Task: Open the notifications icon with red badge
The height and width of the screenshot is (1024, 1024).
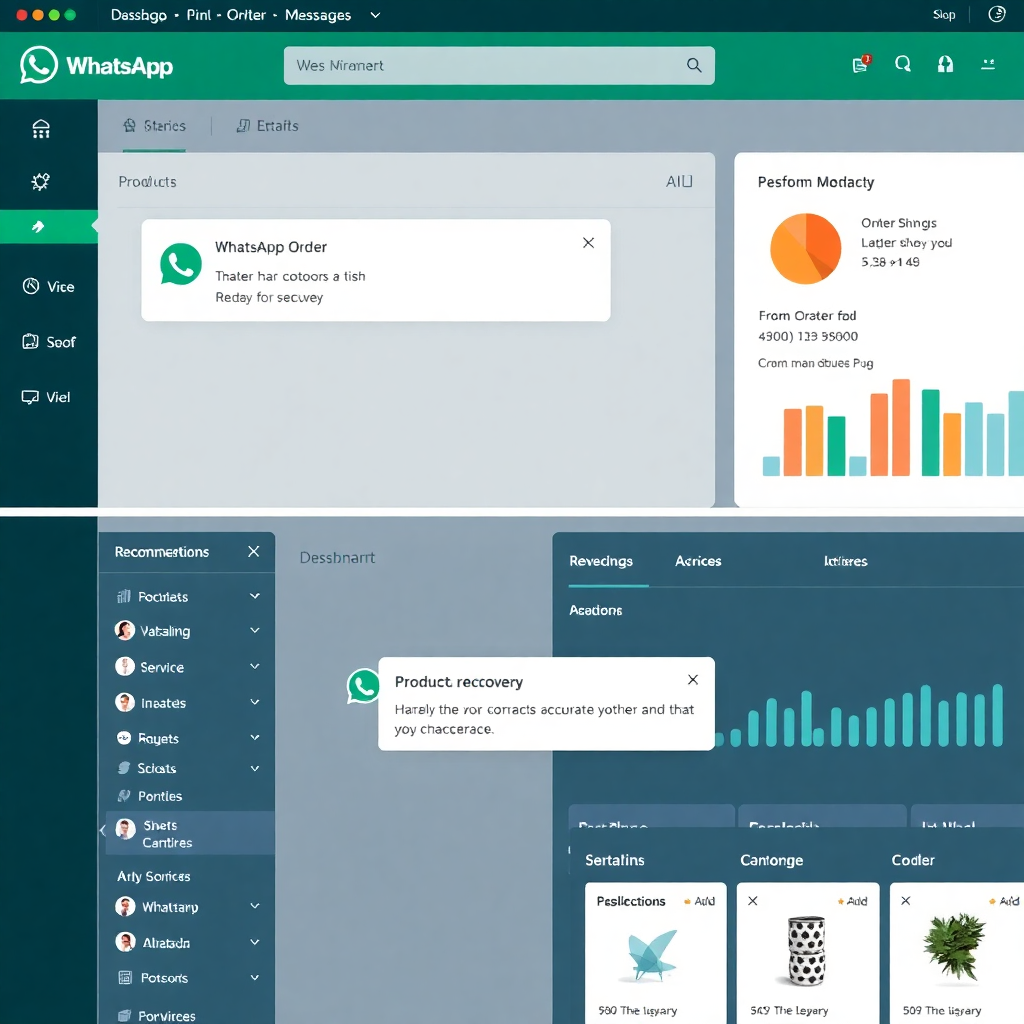Action: tap(860, 65)
